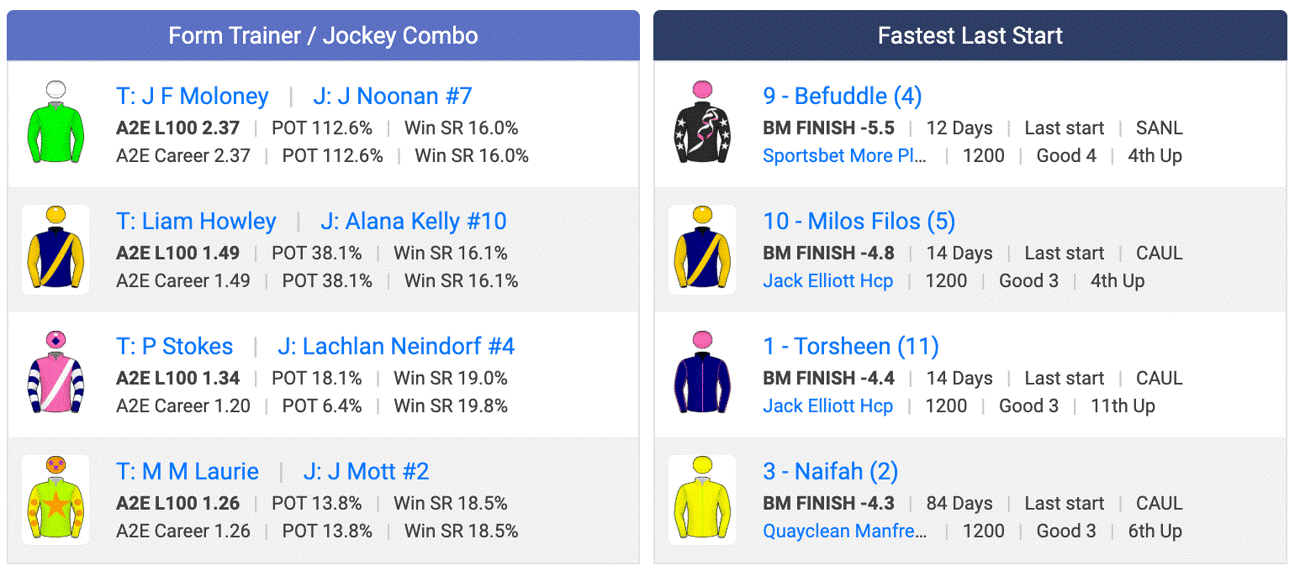Open trainer M M Laurie link

pyautogui.click(x=187, y=471)
